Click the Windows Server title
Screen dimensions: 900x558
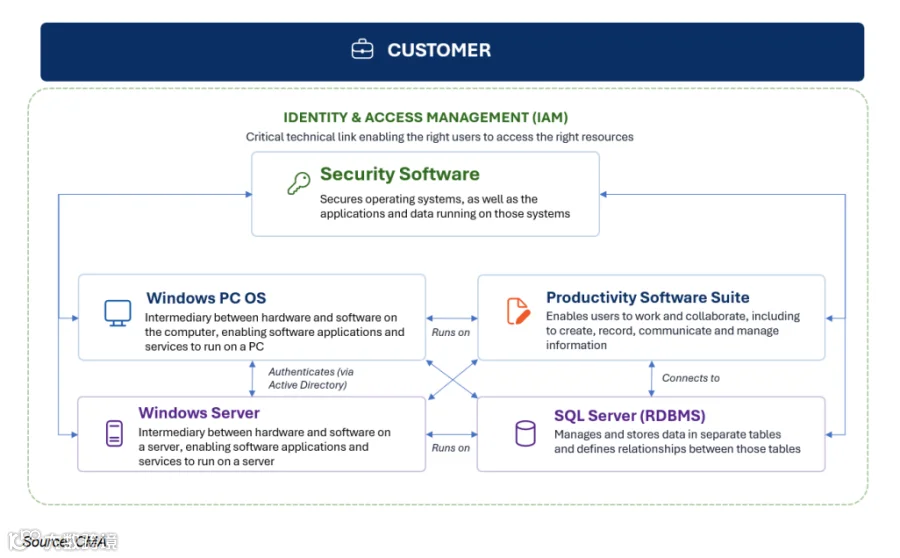click(x=199, y=413)
